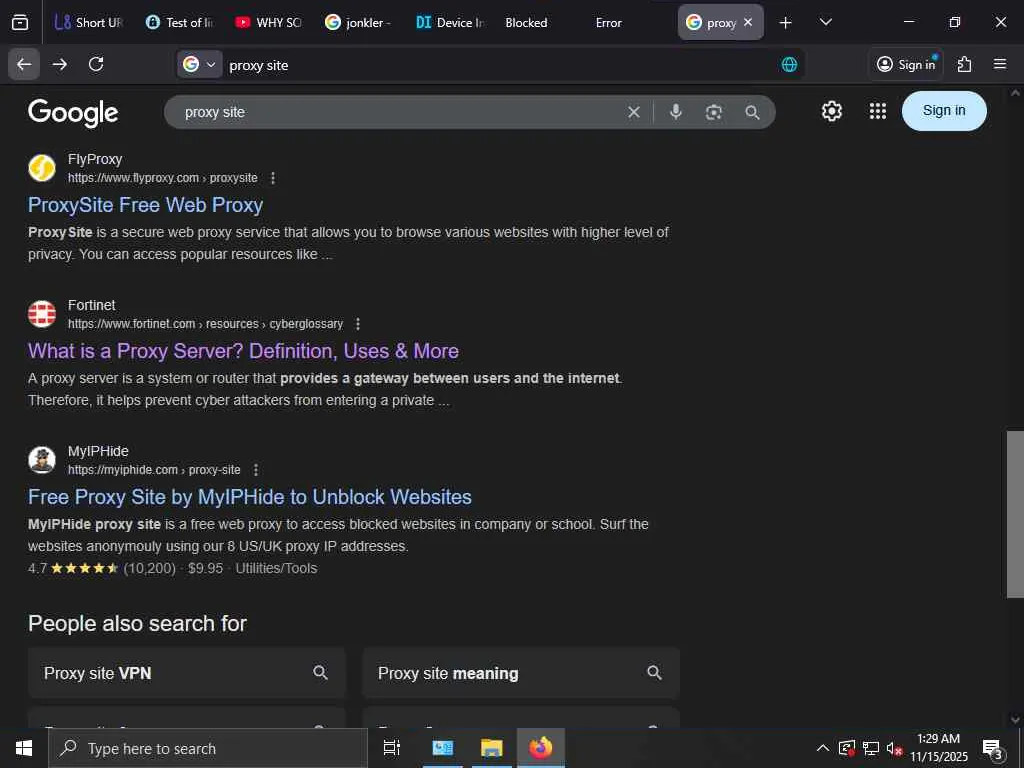Go back to previous page

pos(24,64)
